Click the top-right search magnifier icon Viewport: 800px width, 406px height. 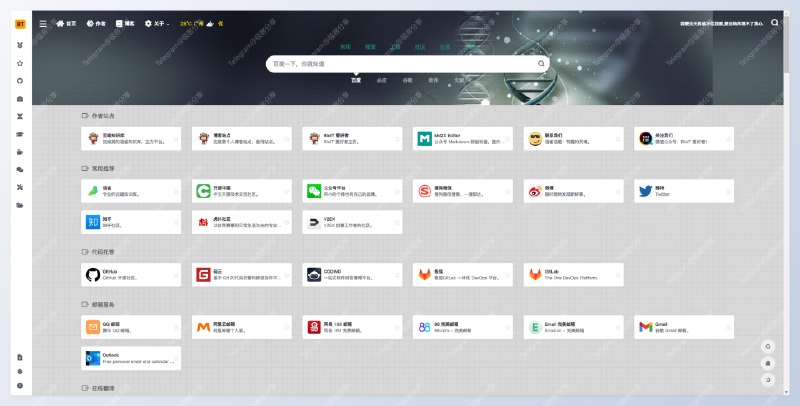(x=774, y=22)
